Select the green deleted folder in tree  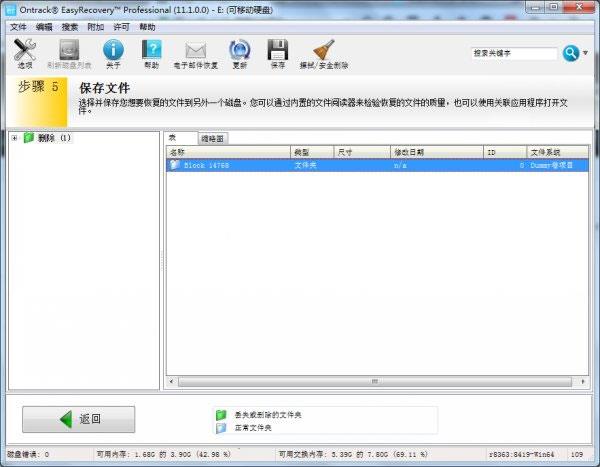point(47,138)
